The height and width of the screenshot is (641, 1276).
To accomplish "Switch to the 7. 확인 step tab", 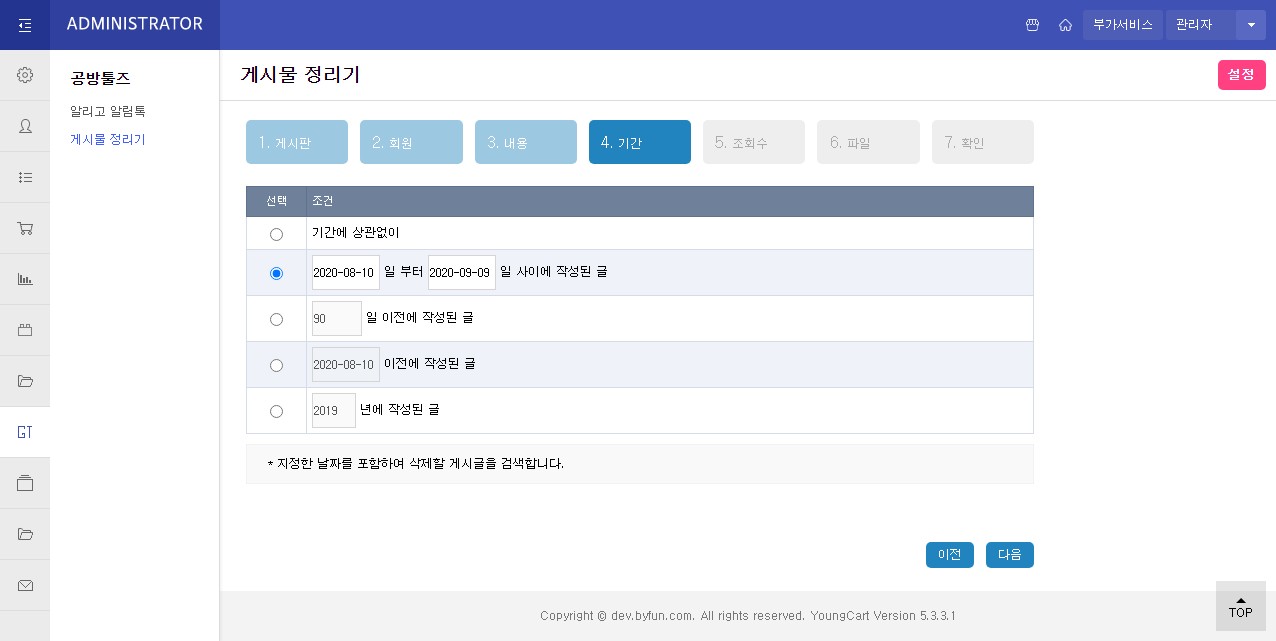I will 983,142.
